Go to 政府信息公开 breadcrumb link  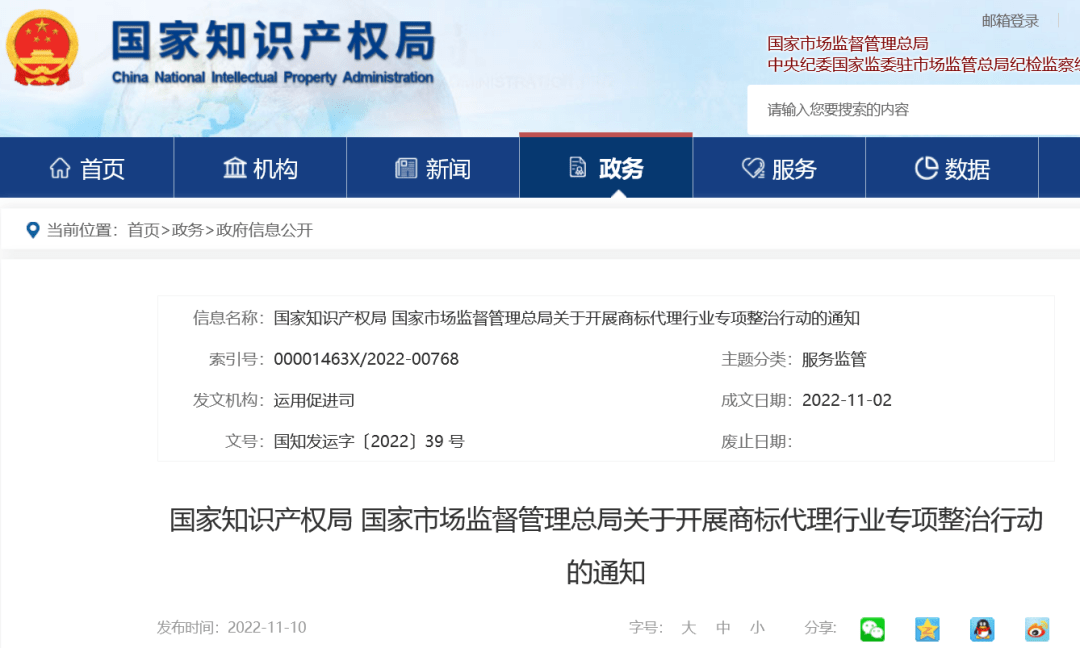(264, 230)
